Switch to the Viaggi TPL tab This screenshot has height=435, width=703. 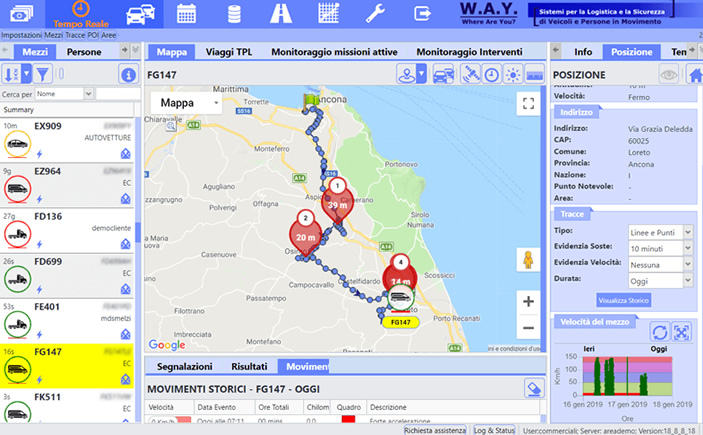coord(229,52)
